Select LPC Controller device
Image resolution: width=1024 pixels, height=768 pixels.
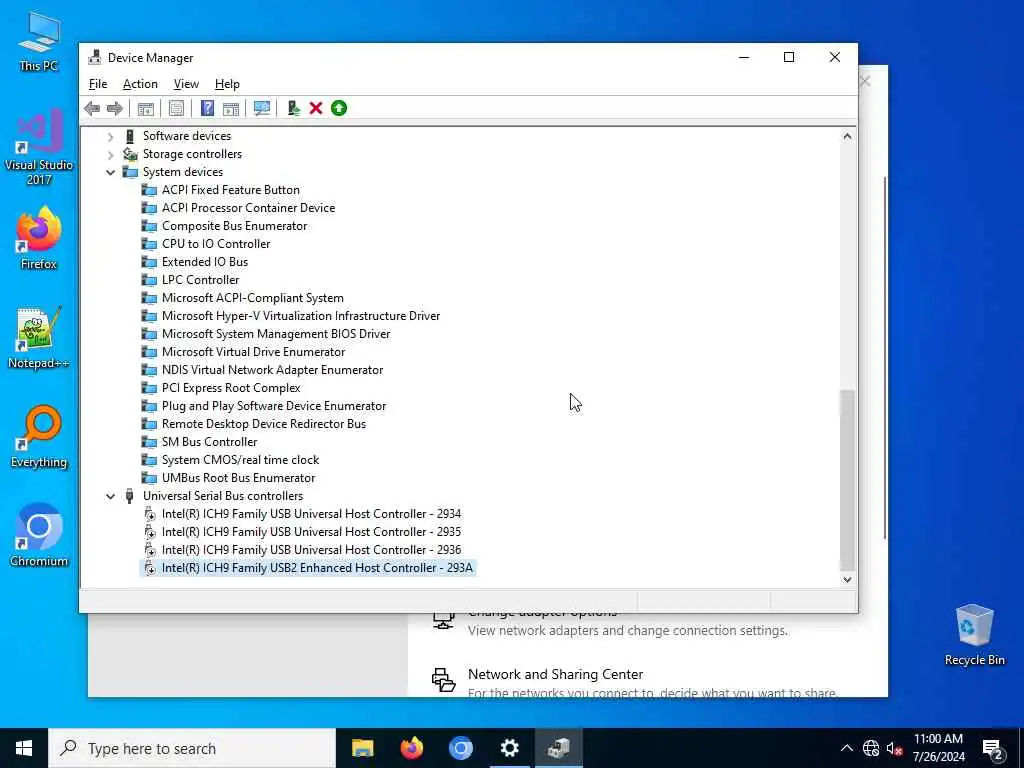click(200, 280)
